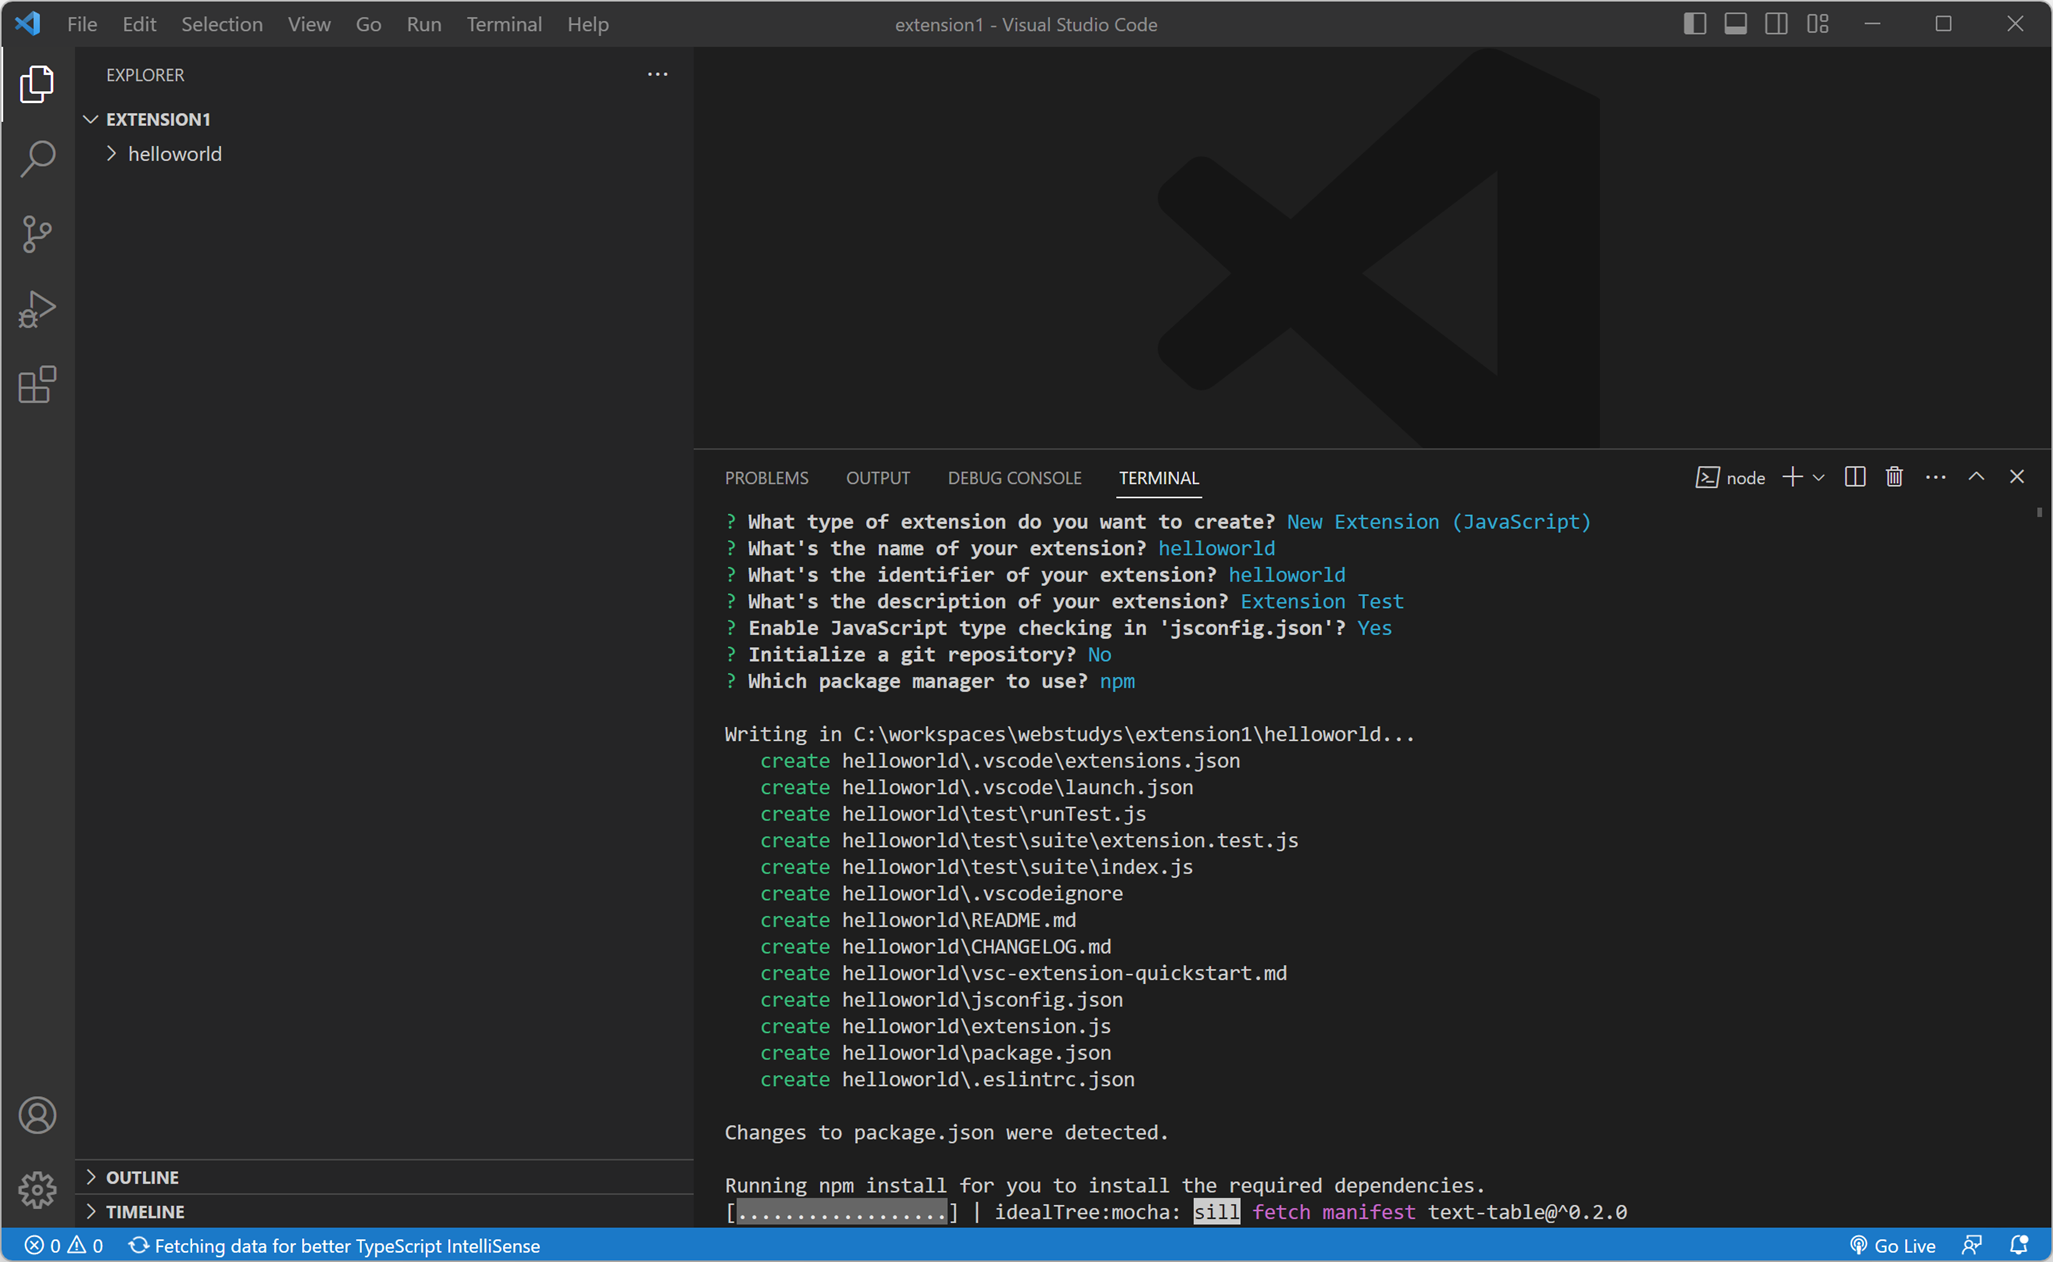Toggle the secondary side bar

[1776, 24]
